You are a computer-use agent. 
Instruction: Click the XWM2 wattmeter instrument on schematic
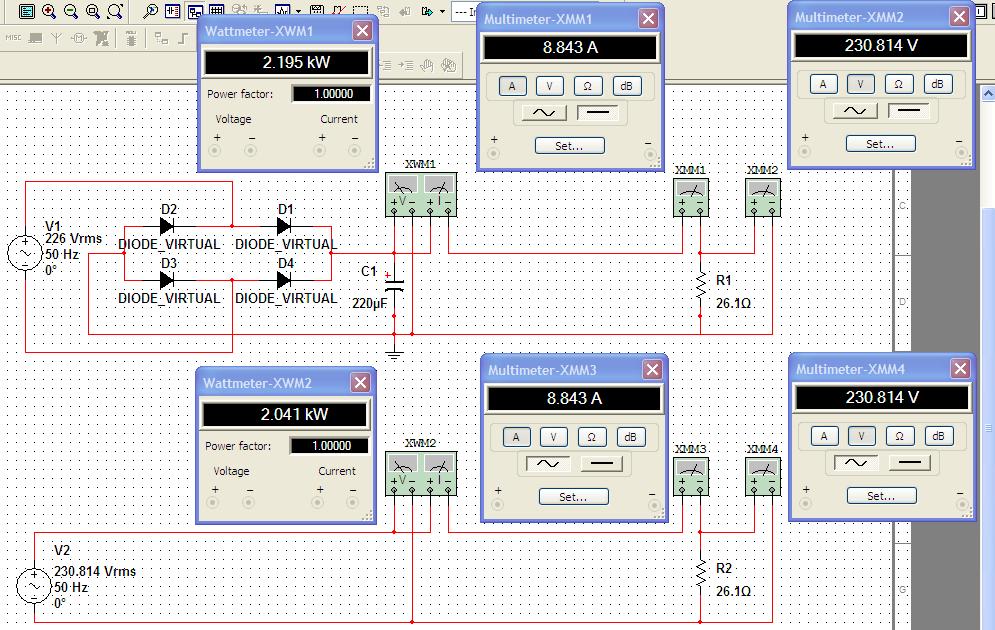tap(421, 473)
